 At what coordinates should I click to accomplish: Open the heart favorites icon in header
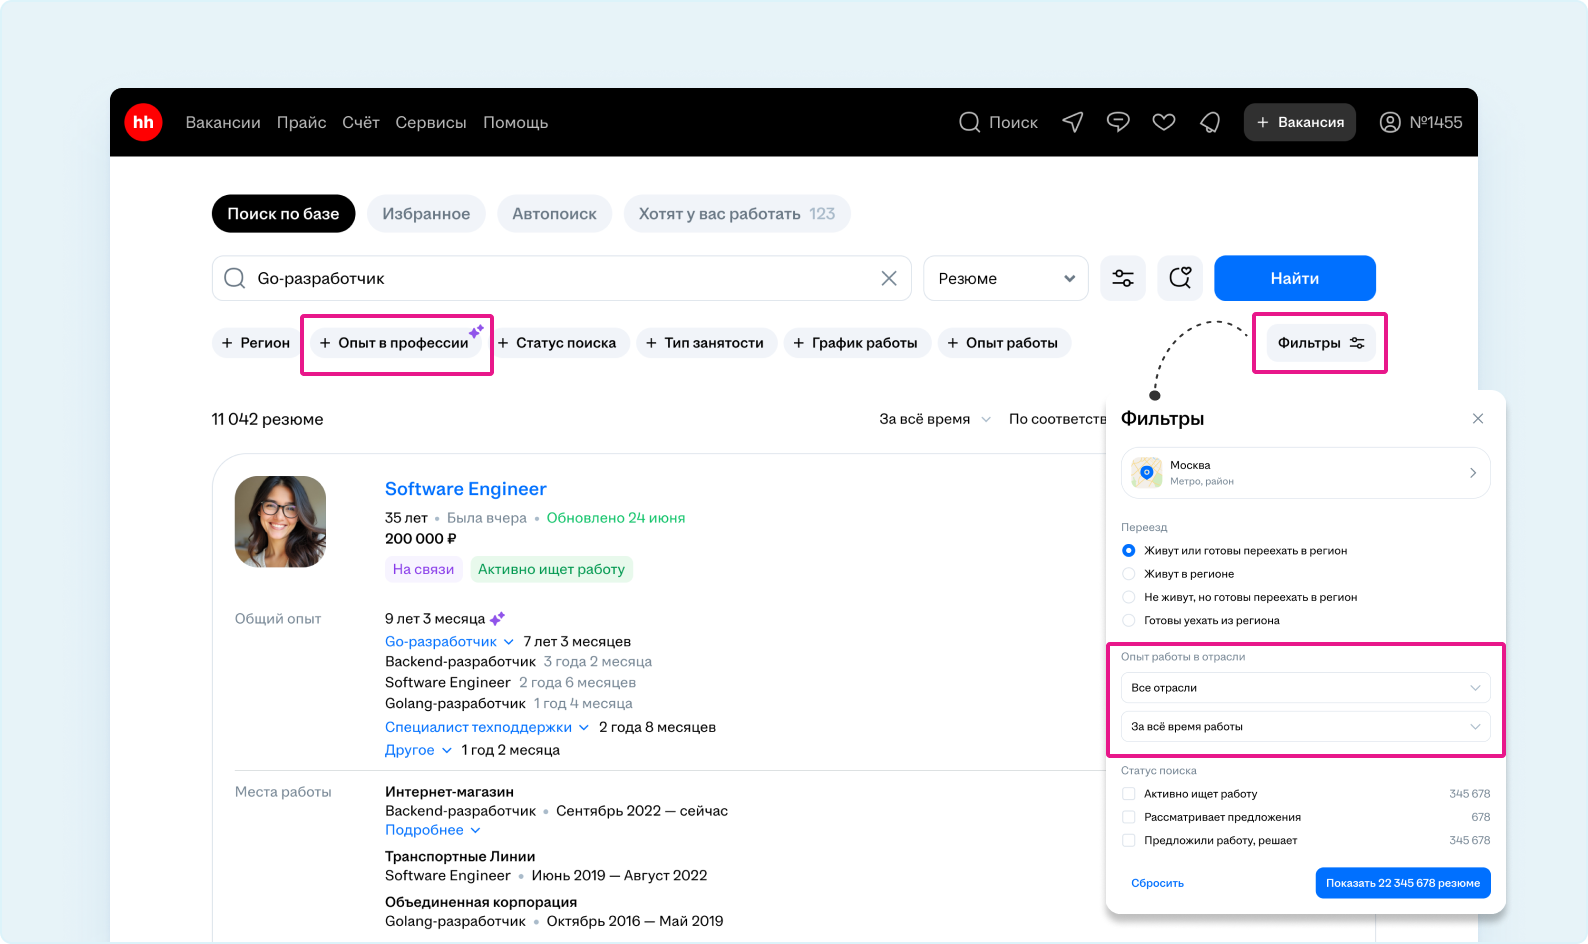(1164, 122)
